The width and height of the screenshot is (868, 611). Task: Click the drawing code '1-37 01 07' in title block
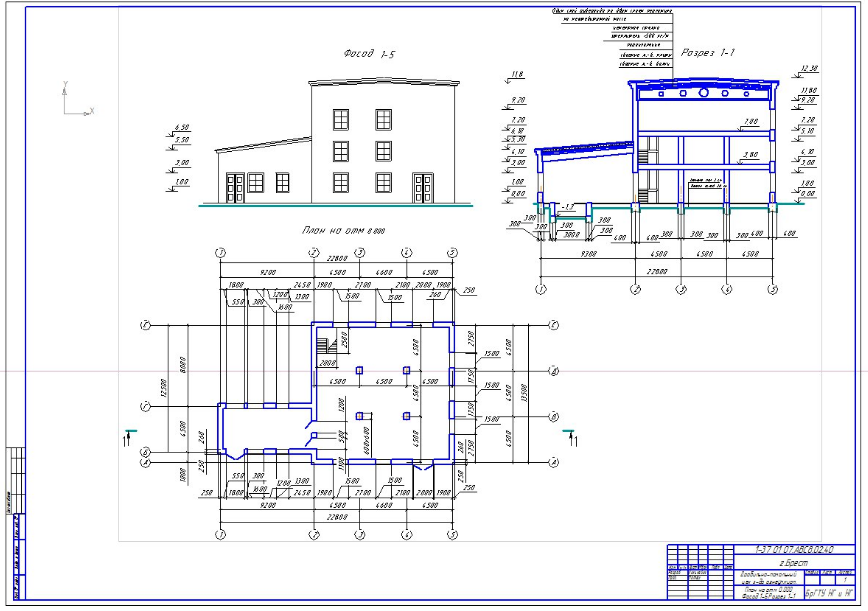coord(793,550)
